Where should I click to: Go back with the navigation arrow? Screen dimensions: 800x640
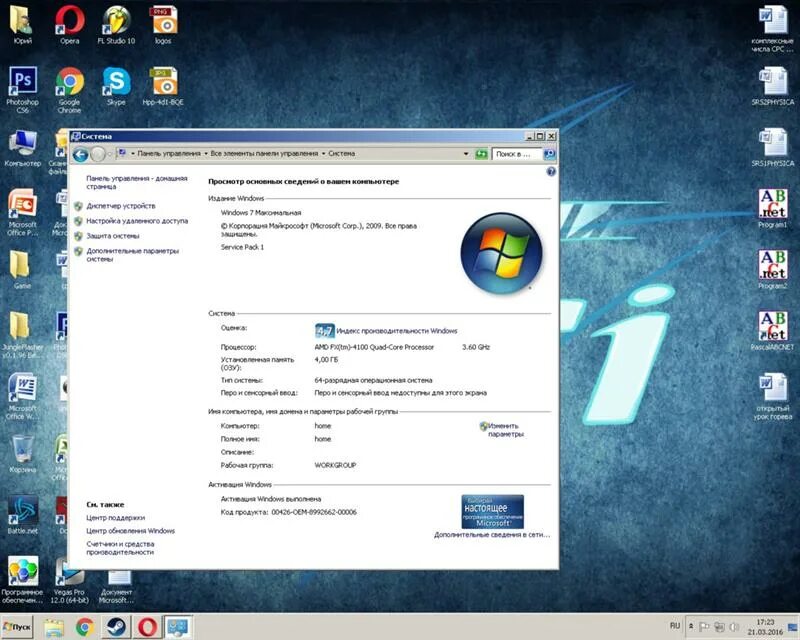tap(80, 154)
